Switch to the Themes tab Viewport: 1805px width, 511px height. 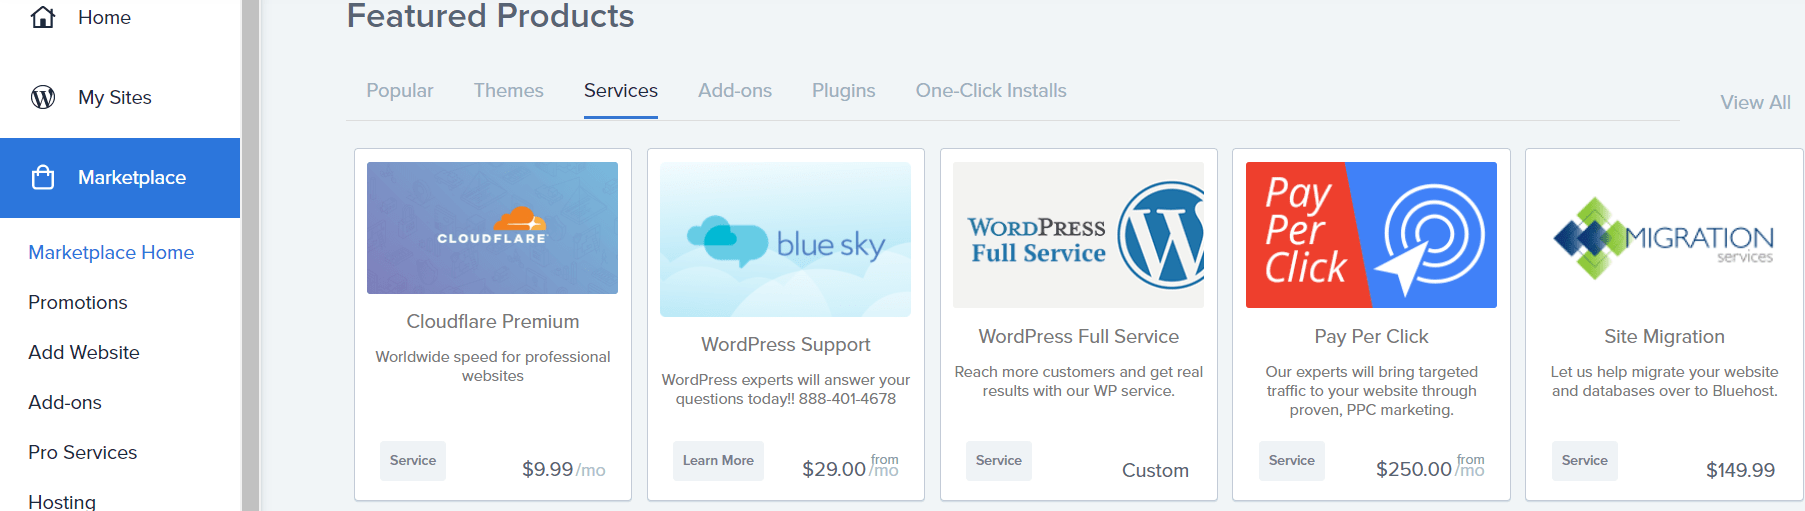(x=509, y=91)
